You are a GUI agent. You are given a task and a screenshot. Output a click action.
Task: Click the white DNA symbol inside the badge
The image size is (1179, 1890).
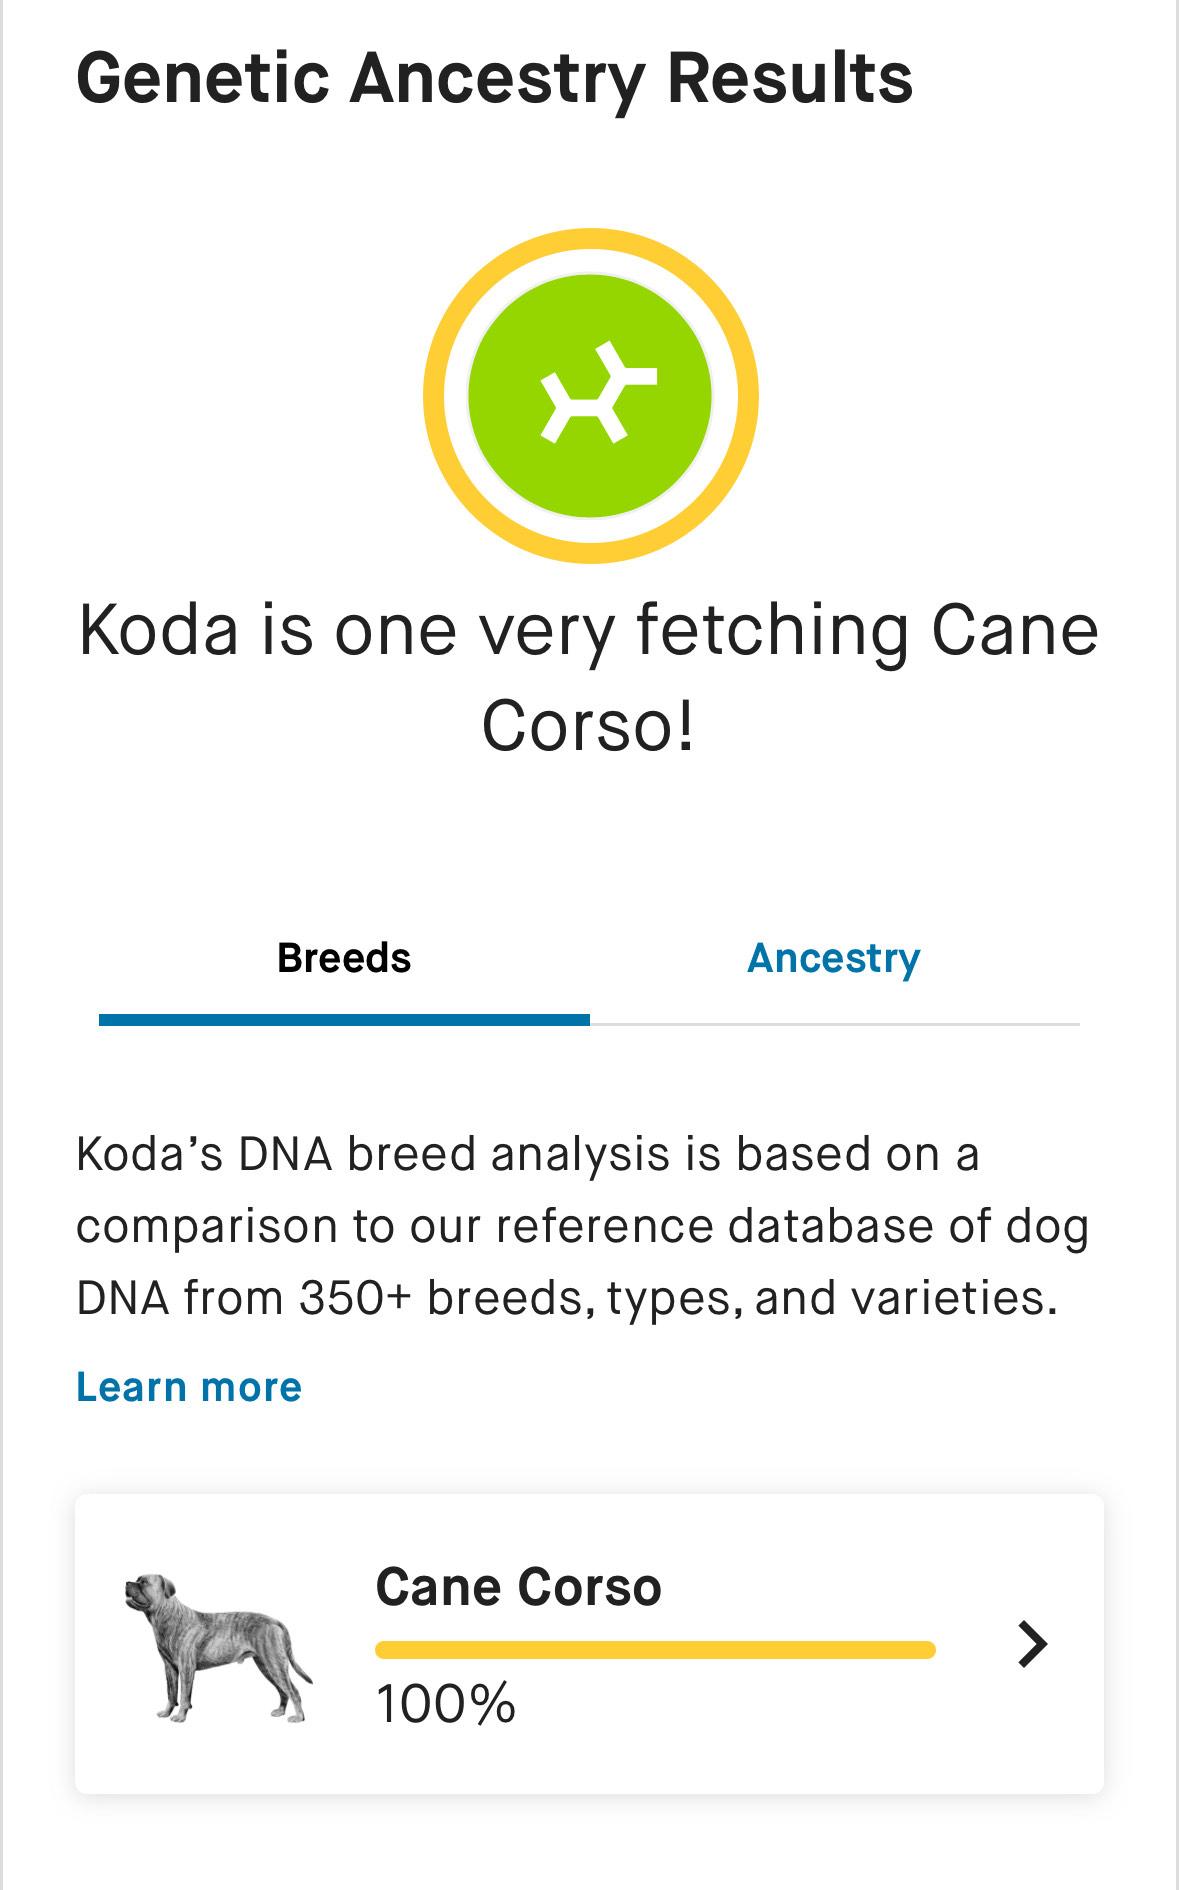coord(597,393)
